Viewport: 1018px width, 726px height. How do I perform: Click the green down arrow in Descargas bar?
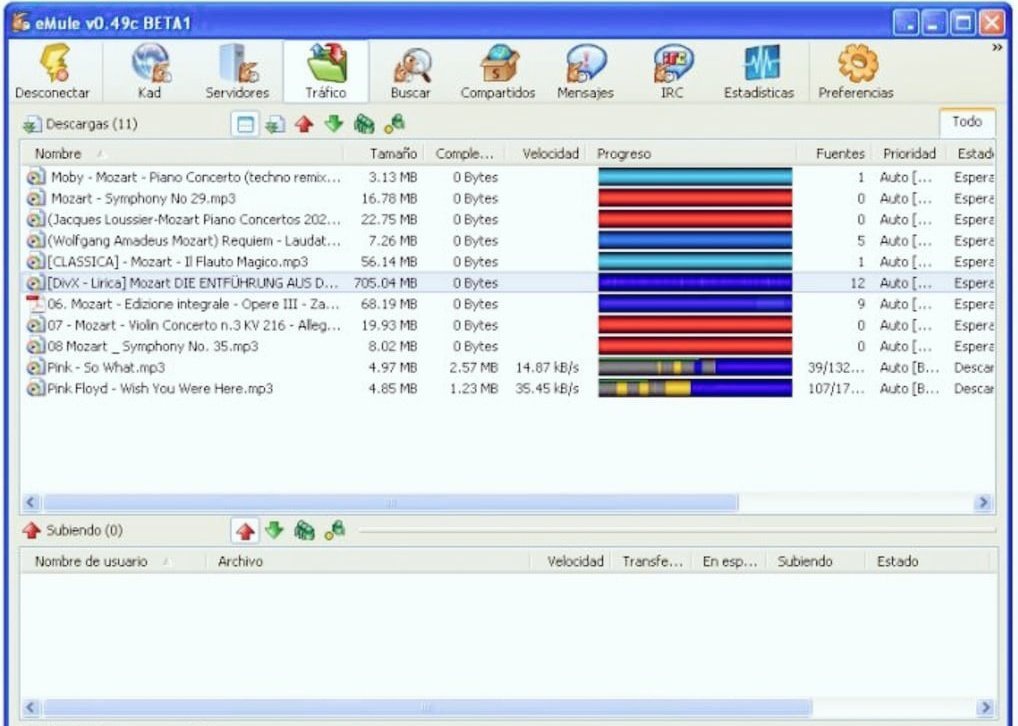pyautogui.click(x=334, y=123)
